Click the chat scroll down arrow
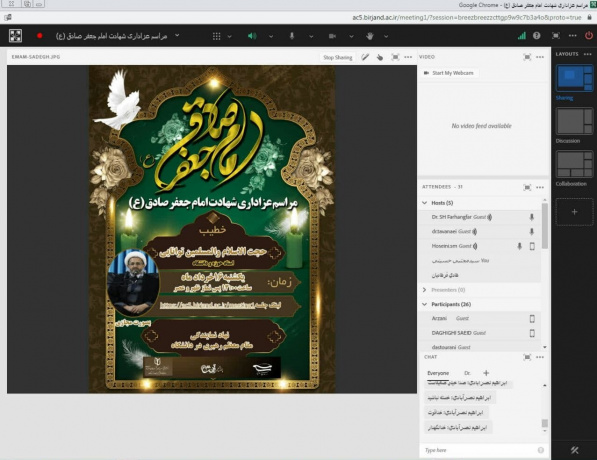This screenshot has width=597, height=460. 544,431
